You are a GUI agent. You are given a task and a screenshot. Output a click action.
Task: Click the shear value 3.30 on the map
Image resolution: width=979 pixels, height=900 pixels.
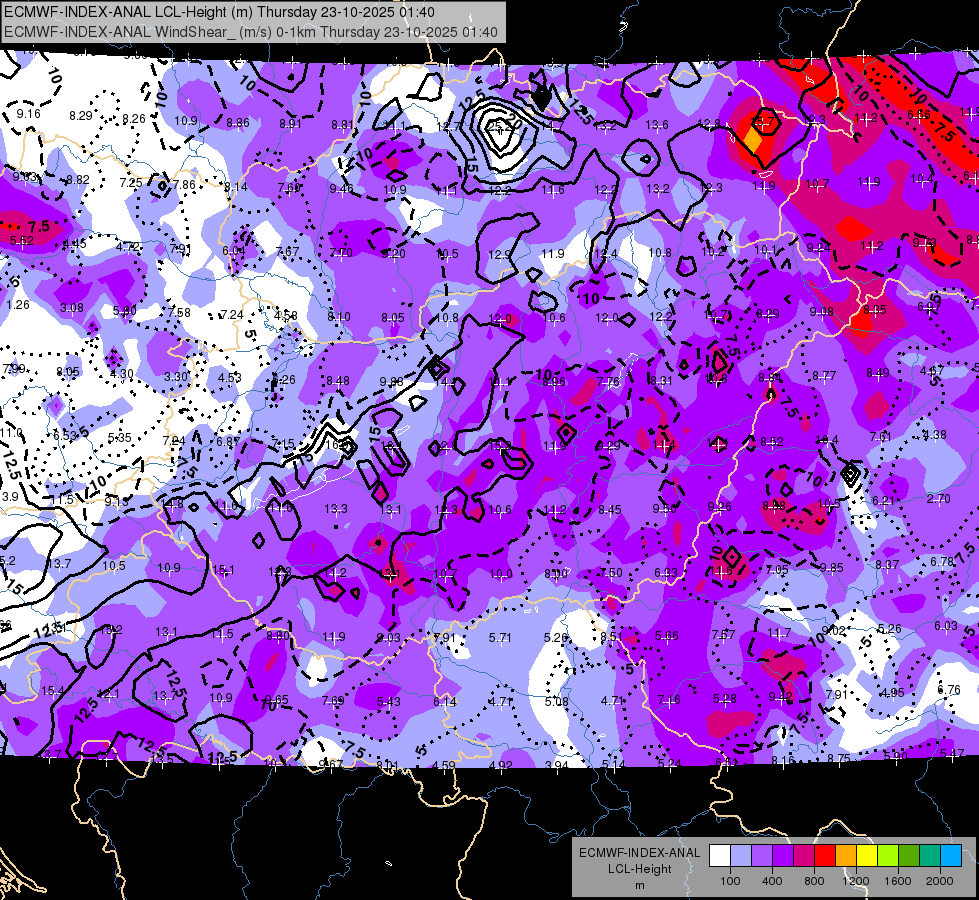[176, 376]
